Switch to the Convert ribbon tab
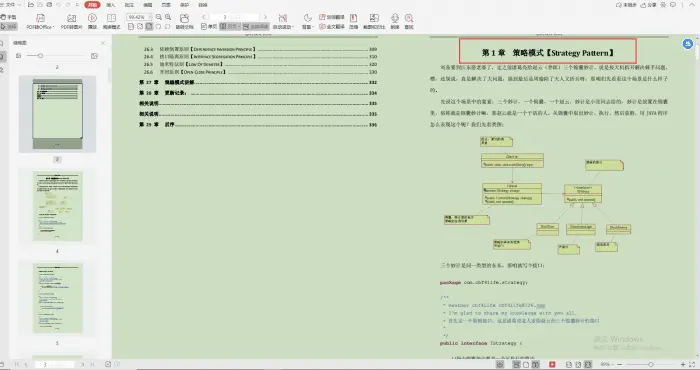Screen dimensions: 700x370 pyautogui.click(x=203, y=5)
